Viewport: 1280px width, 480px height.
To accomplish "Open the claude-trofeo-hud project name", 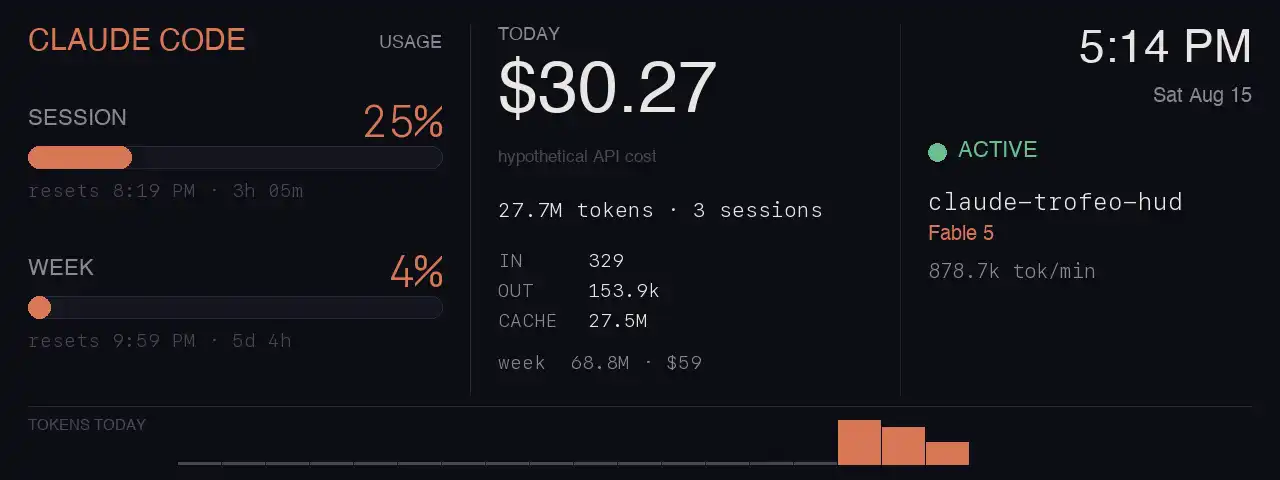I will (x=1055, y=202).
